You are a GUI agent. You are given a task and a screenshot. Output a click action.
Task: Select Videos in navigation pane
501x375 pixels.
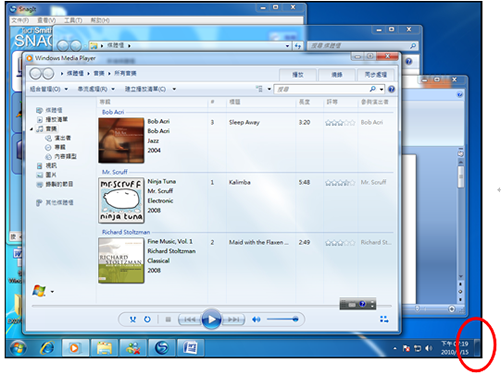tap(47, 166)
